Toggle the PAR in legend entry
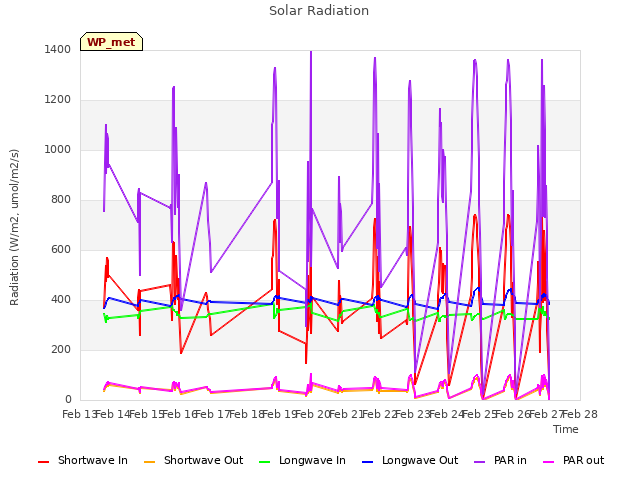This screenshot has height=480, width=640. [x=500, y=460]
